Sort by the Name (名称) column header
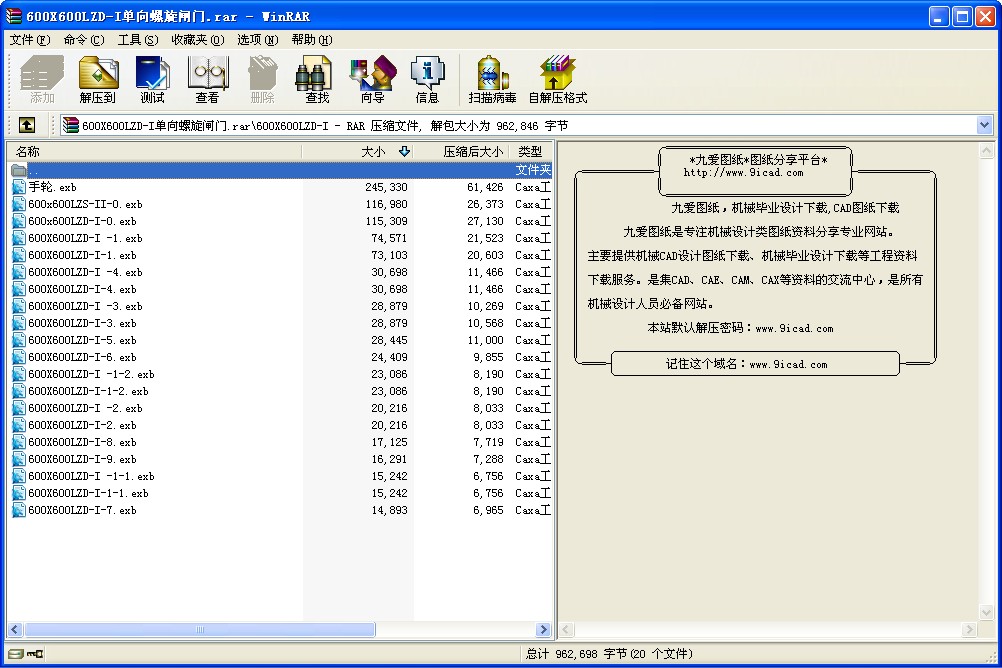 [153, 151]
